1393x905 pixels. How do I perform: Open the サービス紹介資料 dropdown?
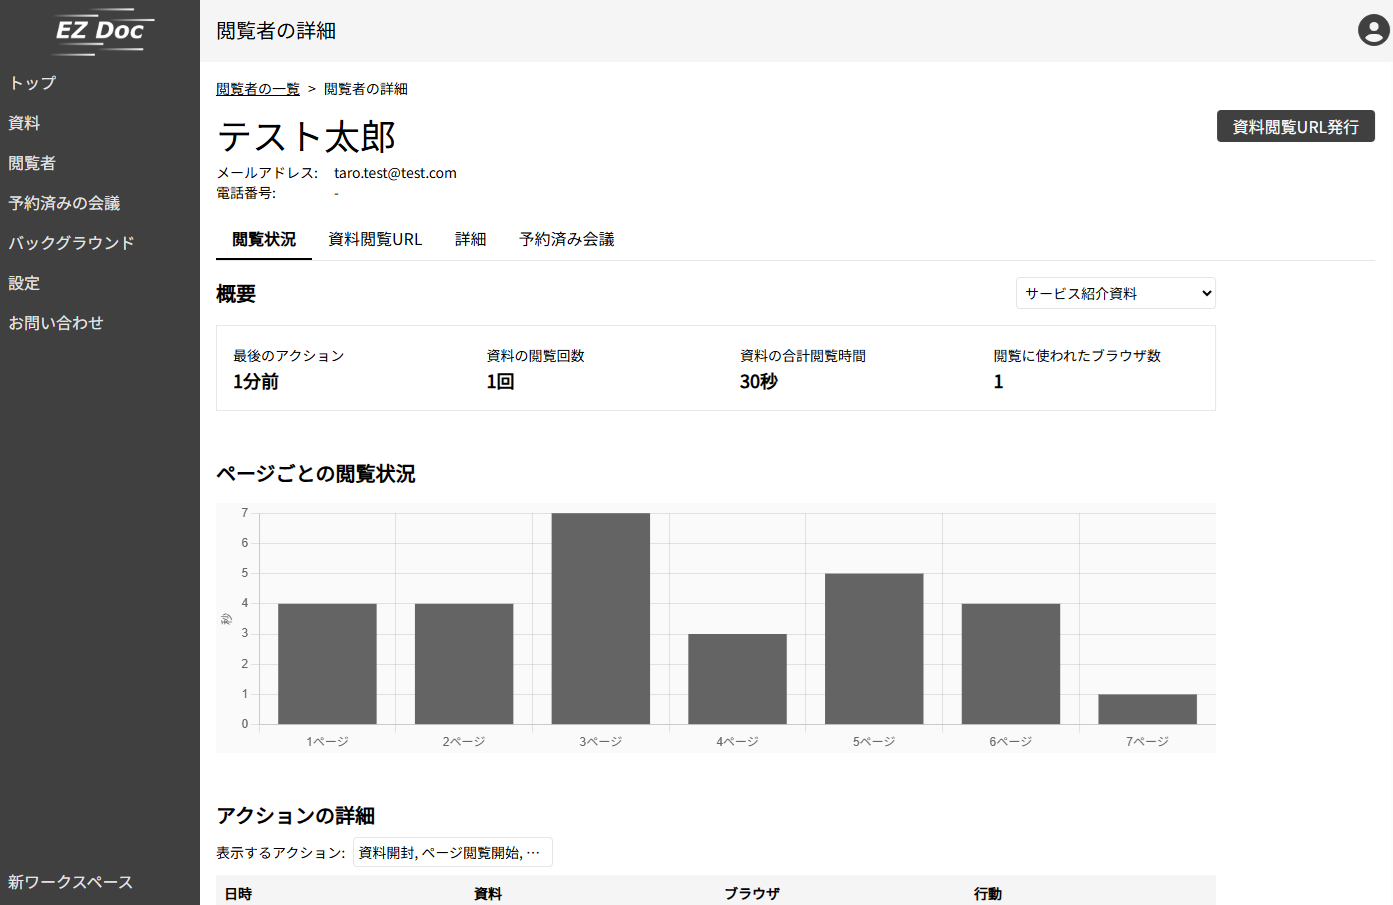pyautogui.click(x=1115, y=293)
